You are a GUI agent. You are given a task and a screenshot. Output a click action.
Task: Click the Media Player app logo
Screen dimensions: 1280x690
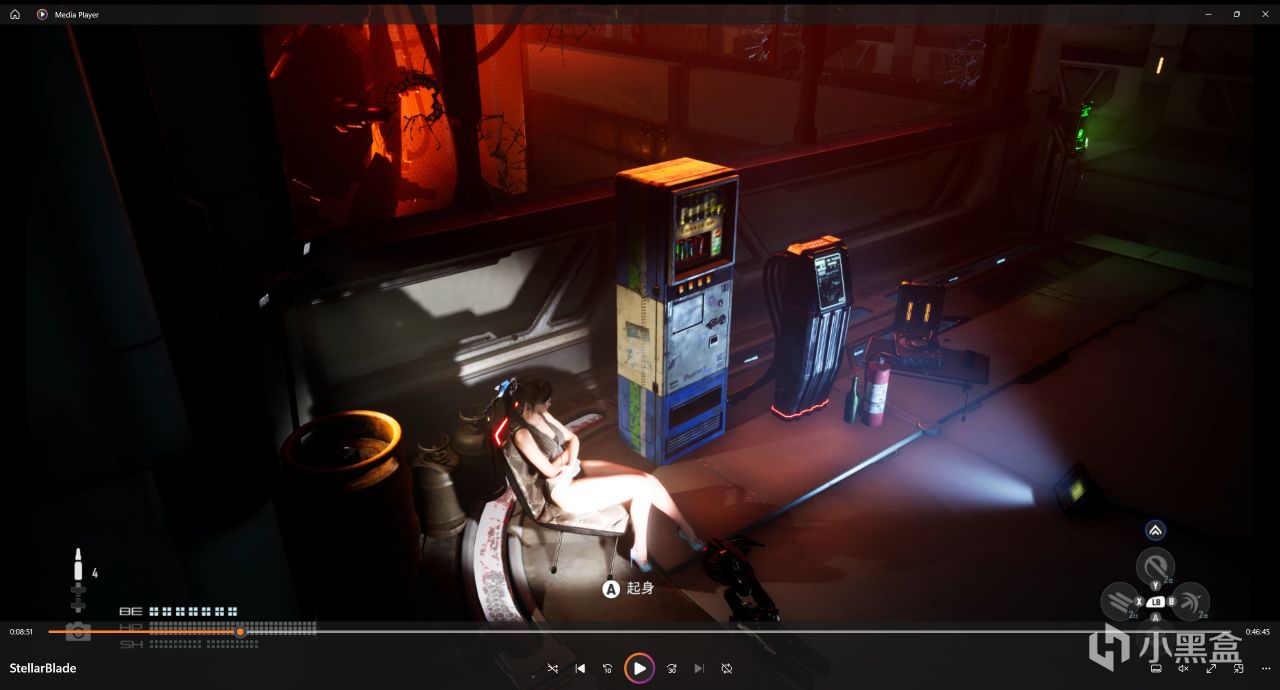pos(42,14)
